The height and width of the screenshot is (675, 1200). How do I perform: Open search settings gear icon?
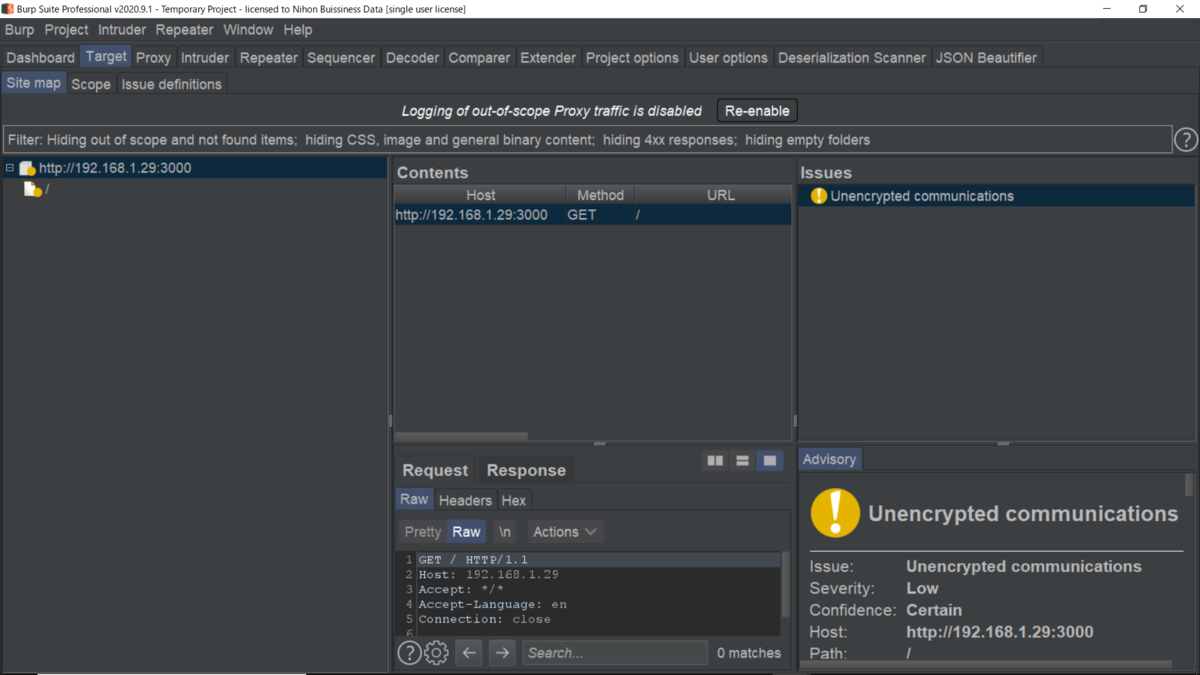pyautogui.click(x=436, y=653)
